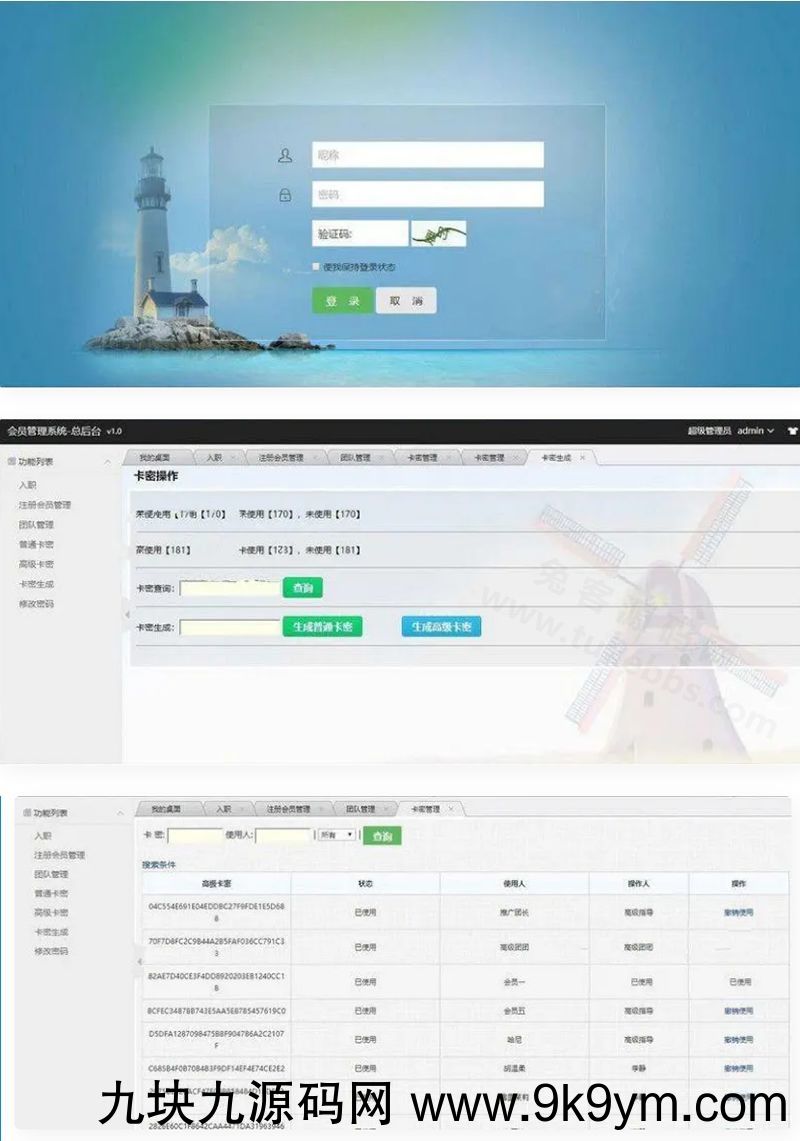800x1141 pixels.
Task: Click the lock icon beside 密码 field
Action: [x=285, y=195]
